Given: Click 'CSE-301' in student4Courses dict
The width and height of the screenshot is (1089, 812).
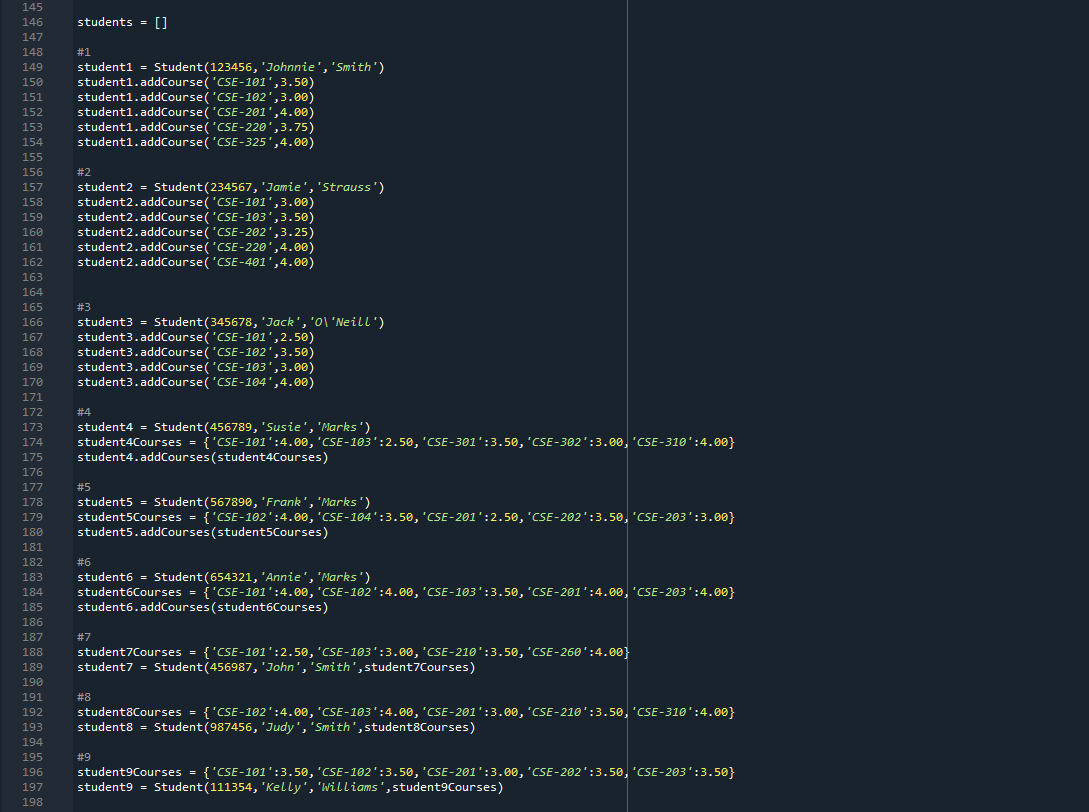Looking at the screenshot, I should coord(451,442).
